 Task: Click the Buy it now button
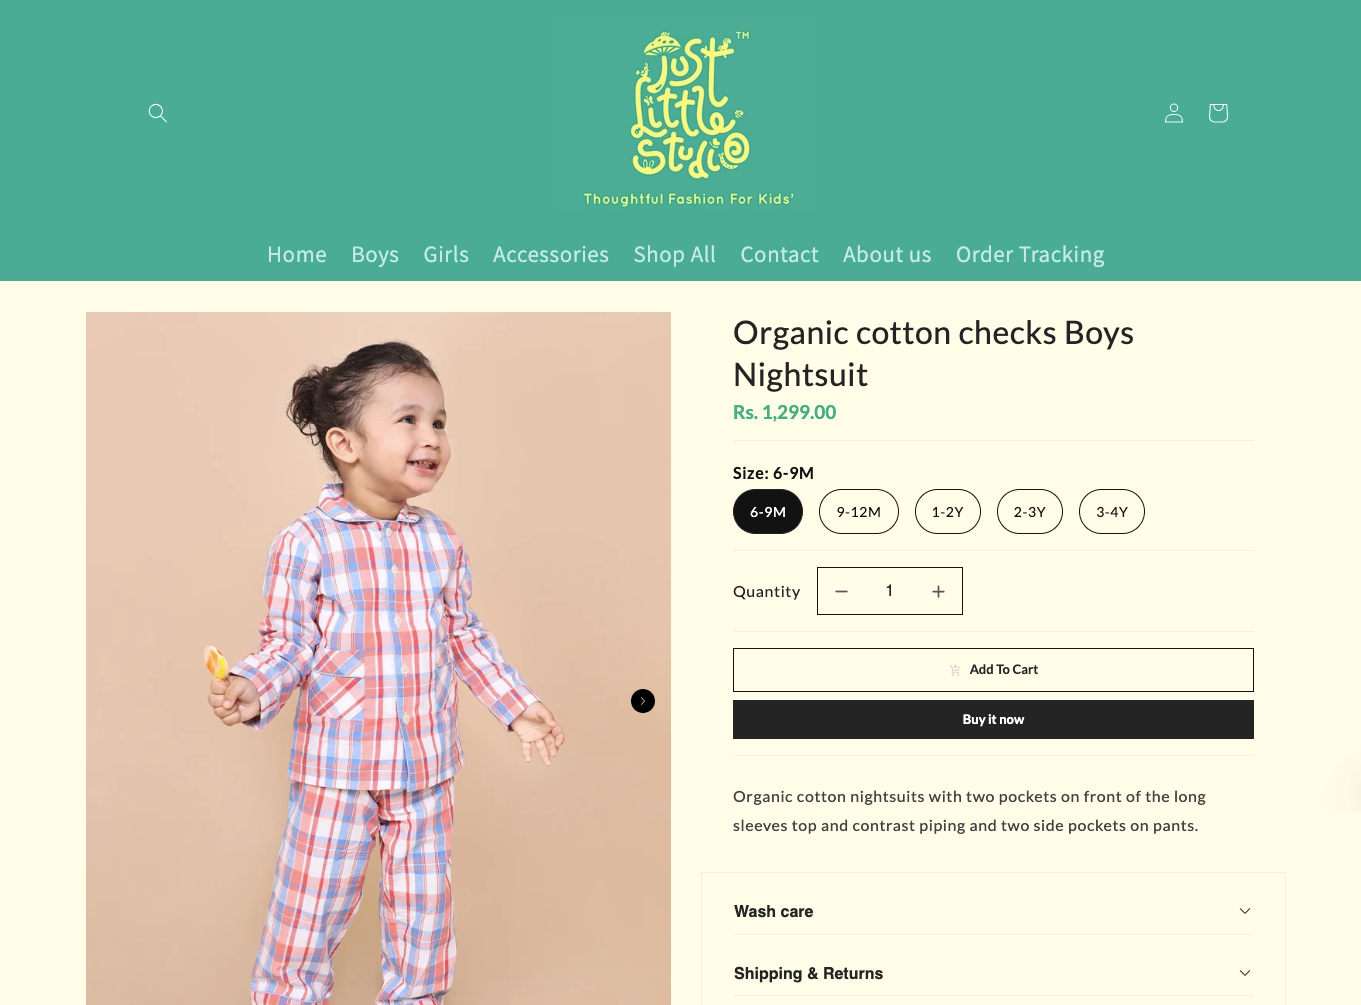[x=993, y=720]
